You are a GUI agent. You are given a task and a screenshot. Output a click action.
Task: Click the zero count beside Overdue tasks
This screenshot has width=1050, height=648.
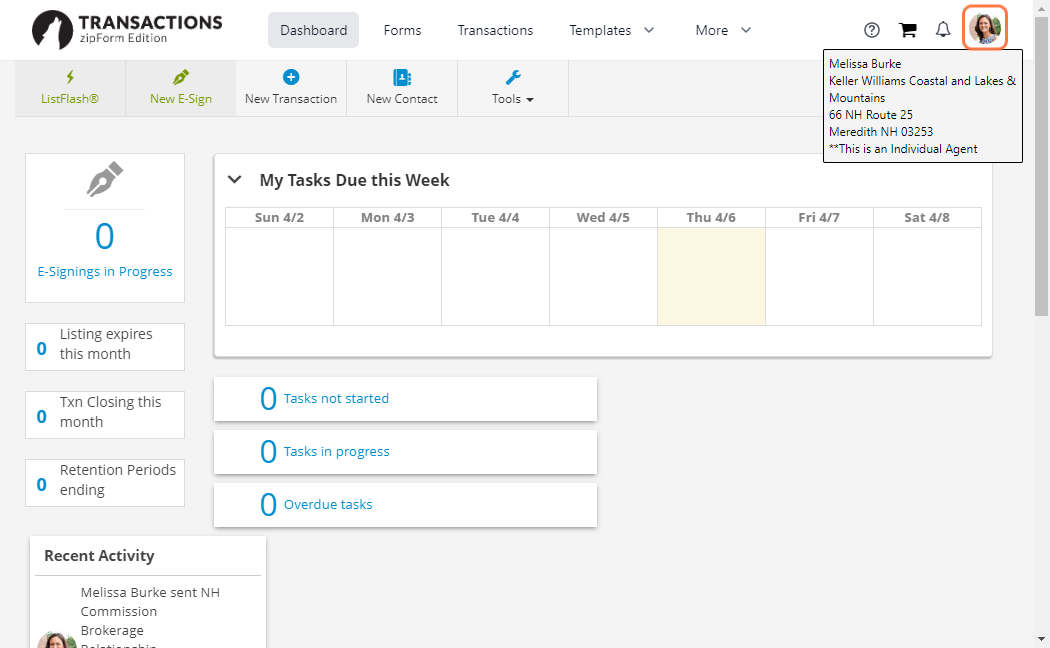click(x=268, y=505)
